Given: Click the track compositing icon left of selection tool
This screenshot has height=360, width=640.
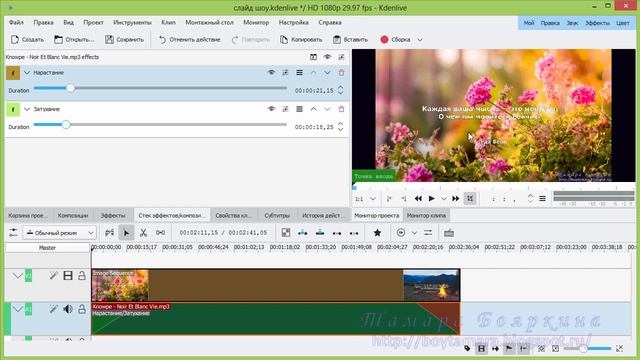Looking at the screenshot, I should coord(109,233).
